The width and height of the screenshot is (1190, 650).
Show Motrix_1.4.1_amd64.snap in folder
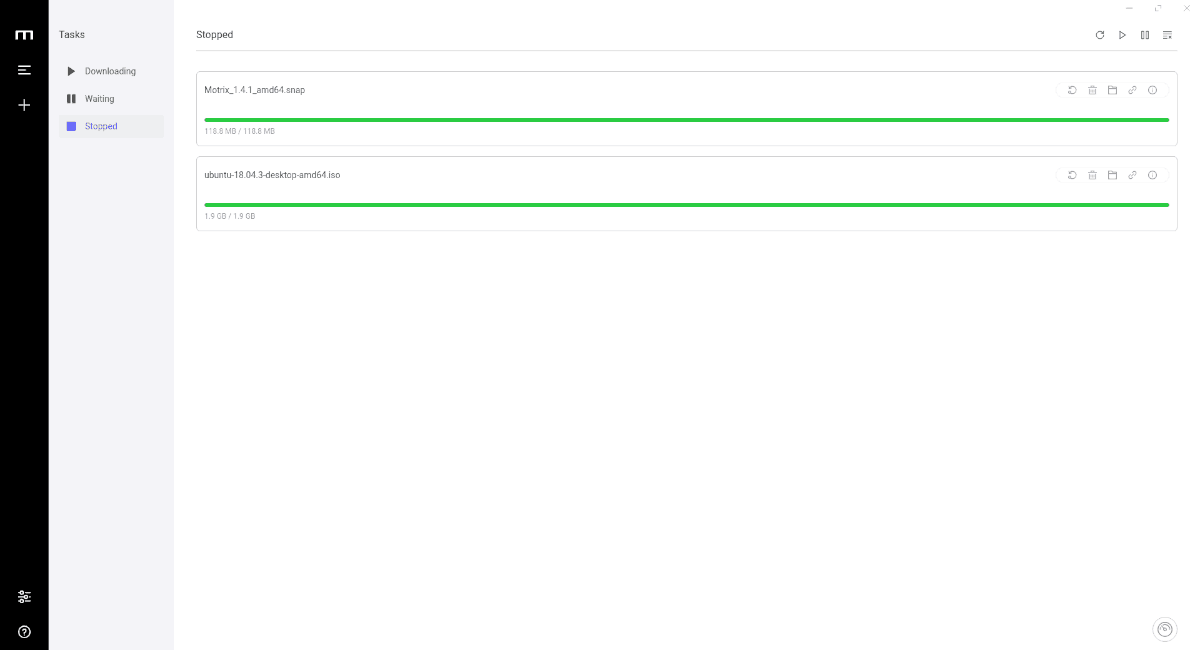[x=1113, y=90]
